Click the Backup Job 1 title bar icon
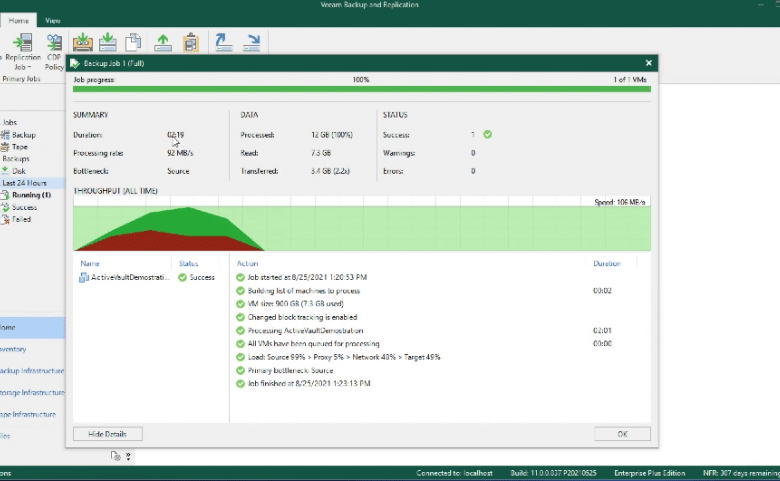Image resolution: width=780 pixels, height=481 pixels. pyautogui.click(x=75, y=63)
